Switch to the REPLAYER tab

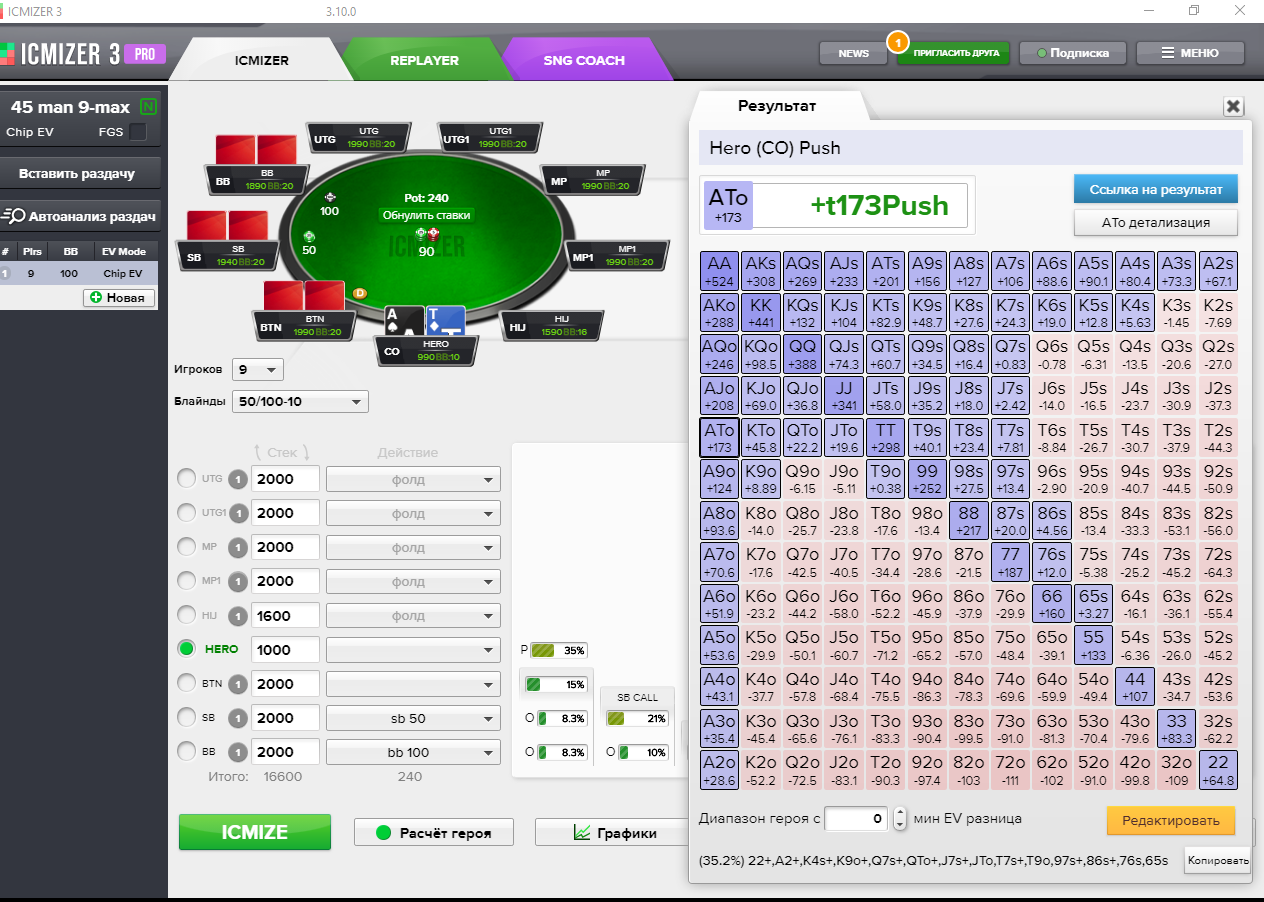[x=424, y=60]
